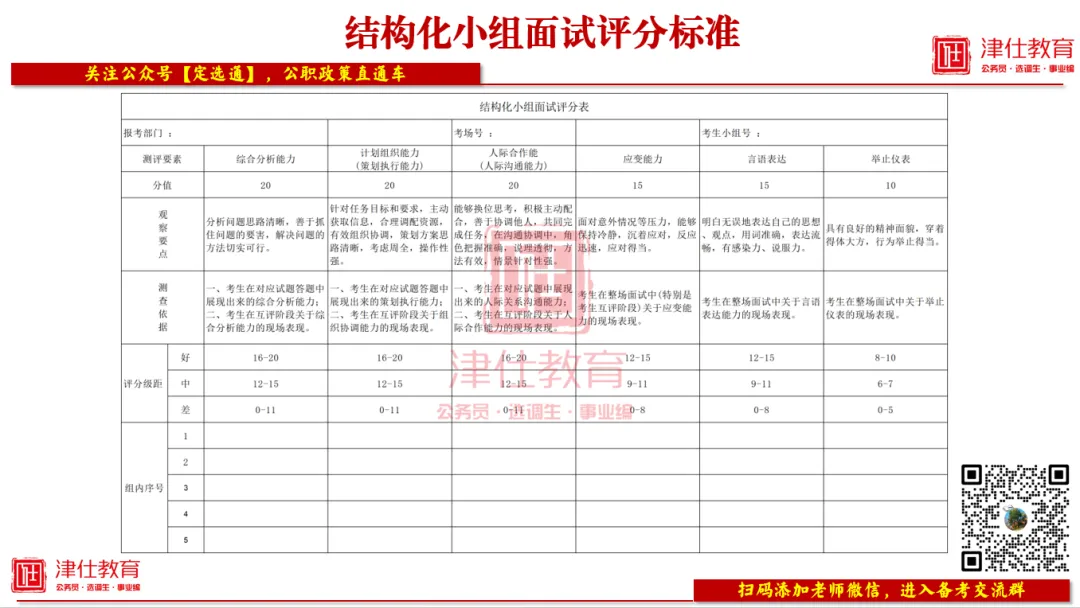Click 0-11 range under 综合分析能力
1080x608 pixels.
point(265,410)
